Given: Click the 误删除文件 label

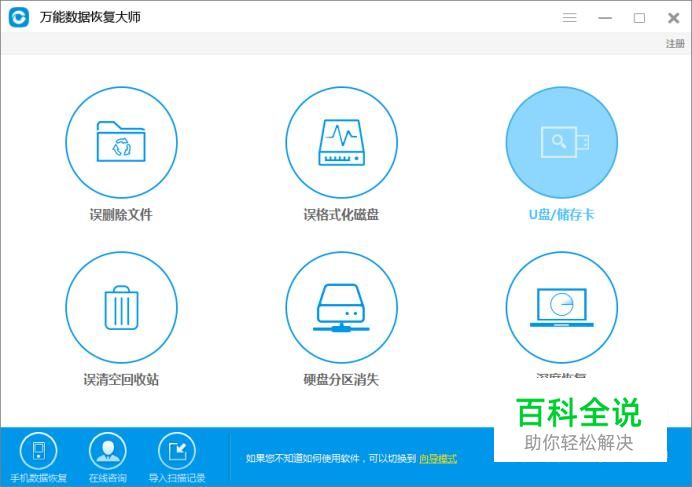Looking at the screenshot, I should pyautogui.click(x=121, y=215).
